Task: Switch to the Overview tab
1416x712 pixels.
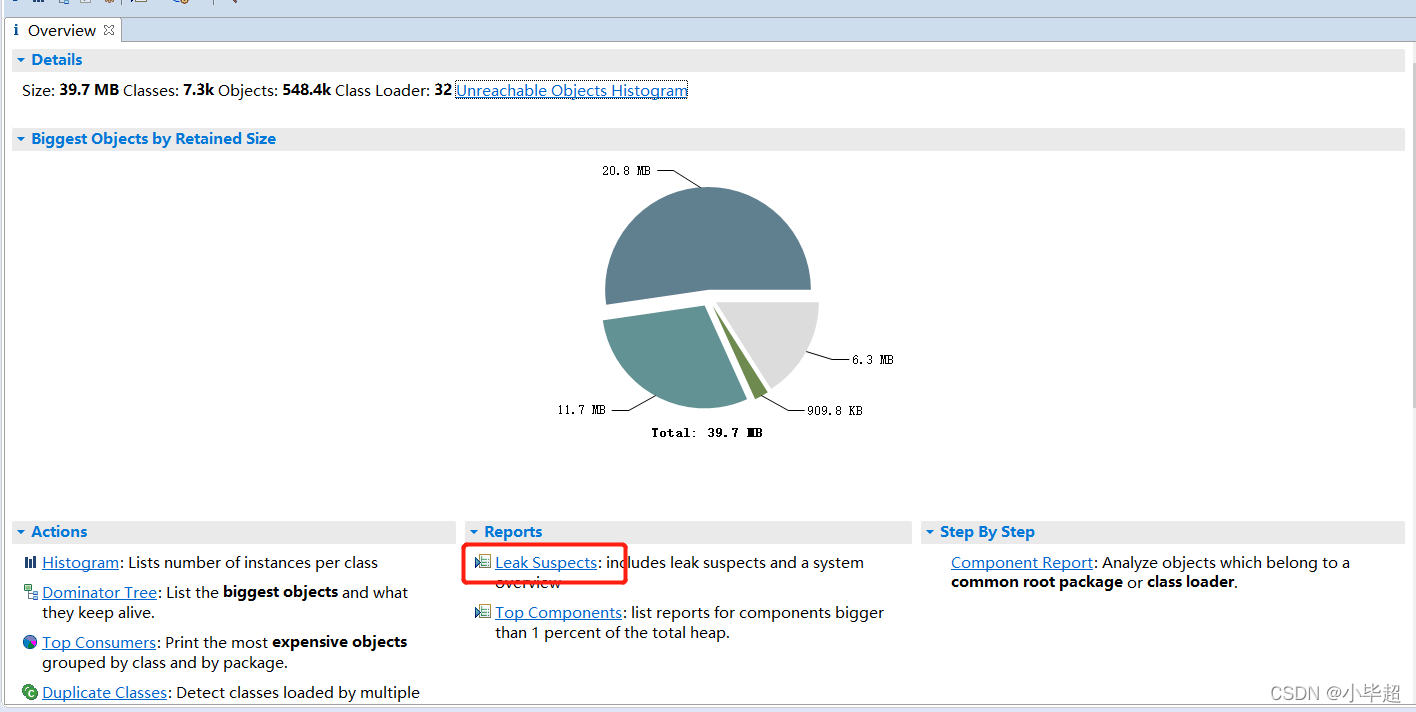Action: (62, 31)
